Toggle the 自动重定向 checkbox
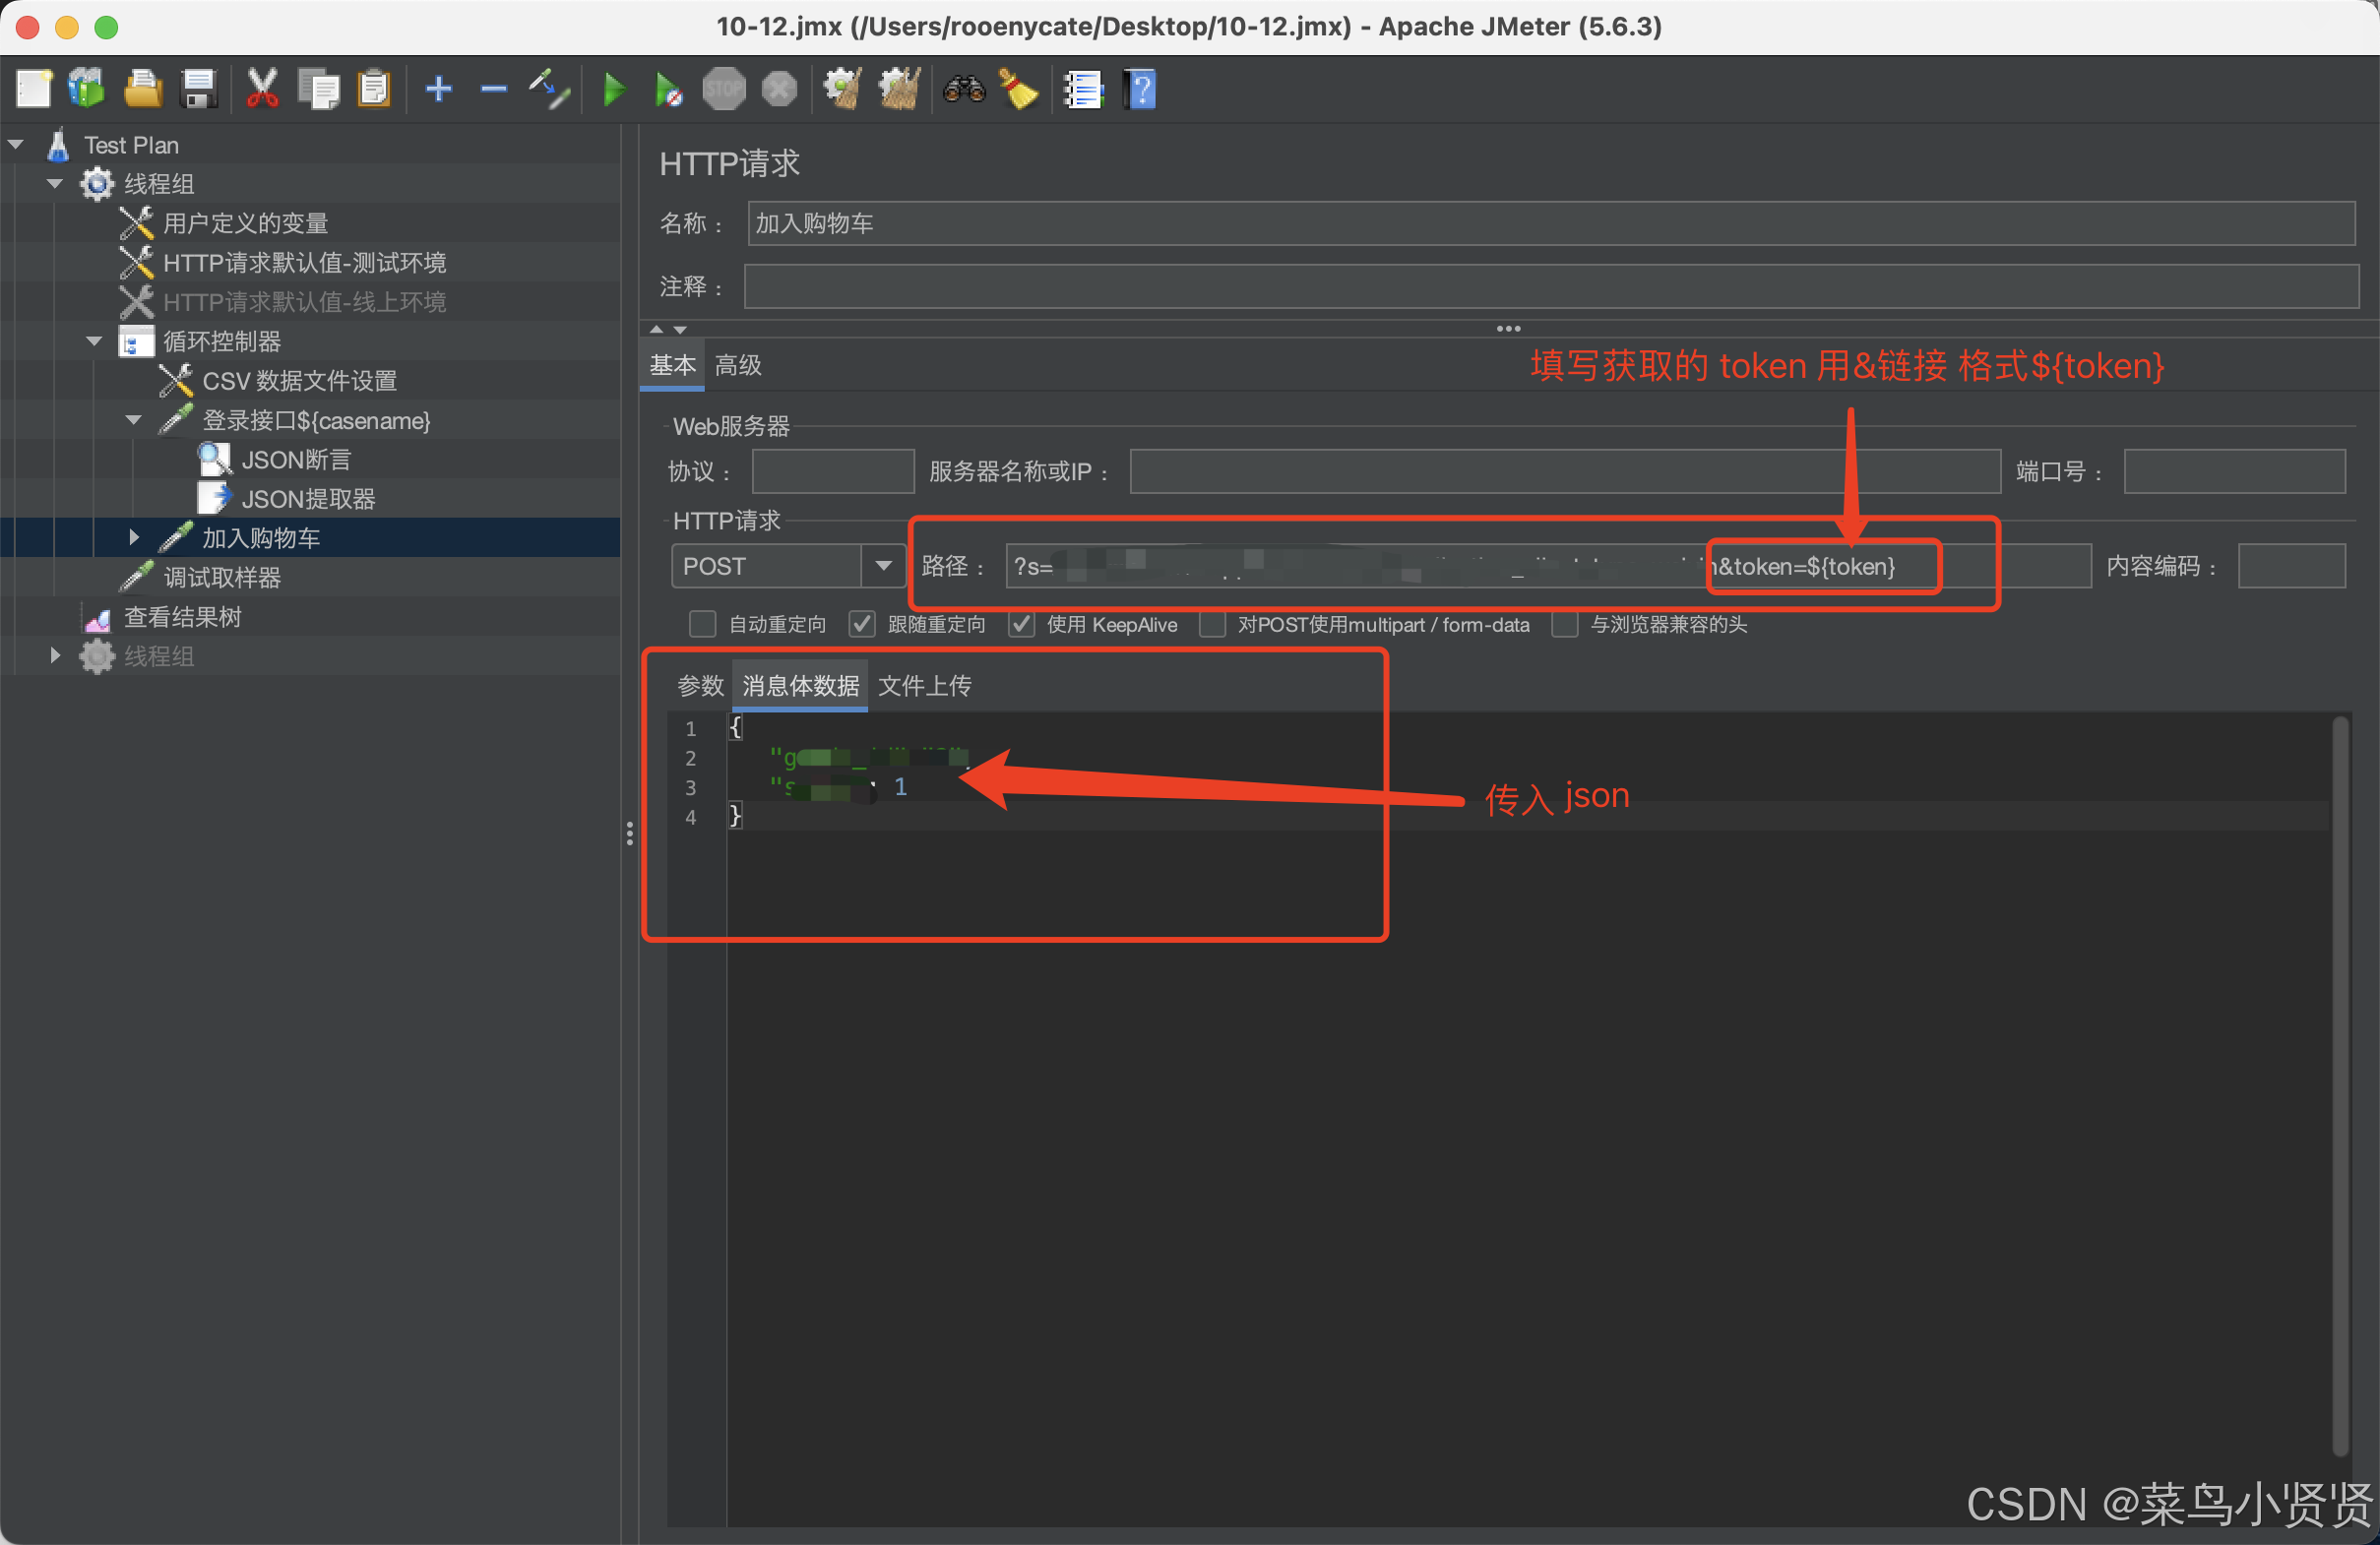 703,625
